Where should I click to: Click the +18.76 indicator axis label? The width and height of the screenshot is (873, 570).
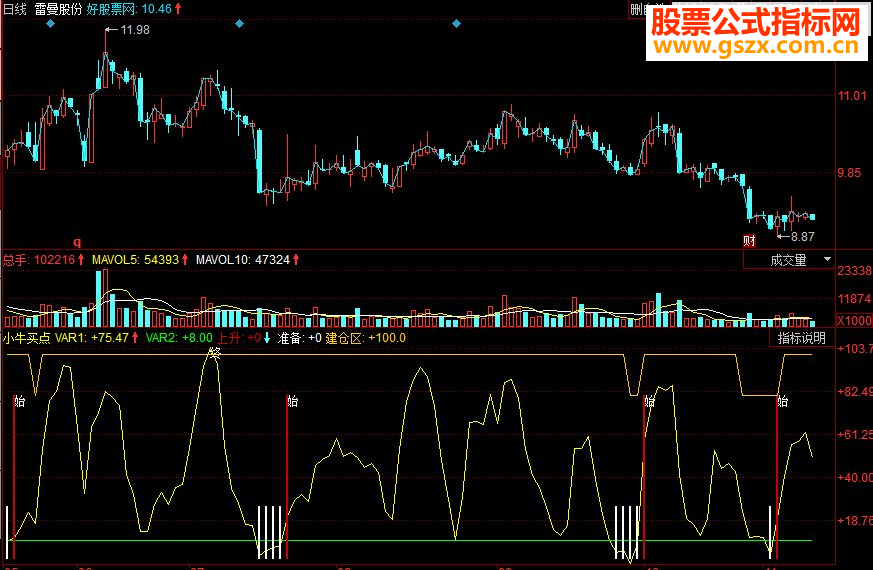point(855,520)
